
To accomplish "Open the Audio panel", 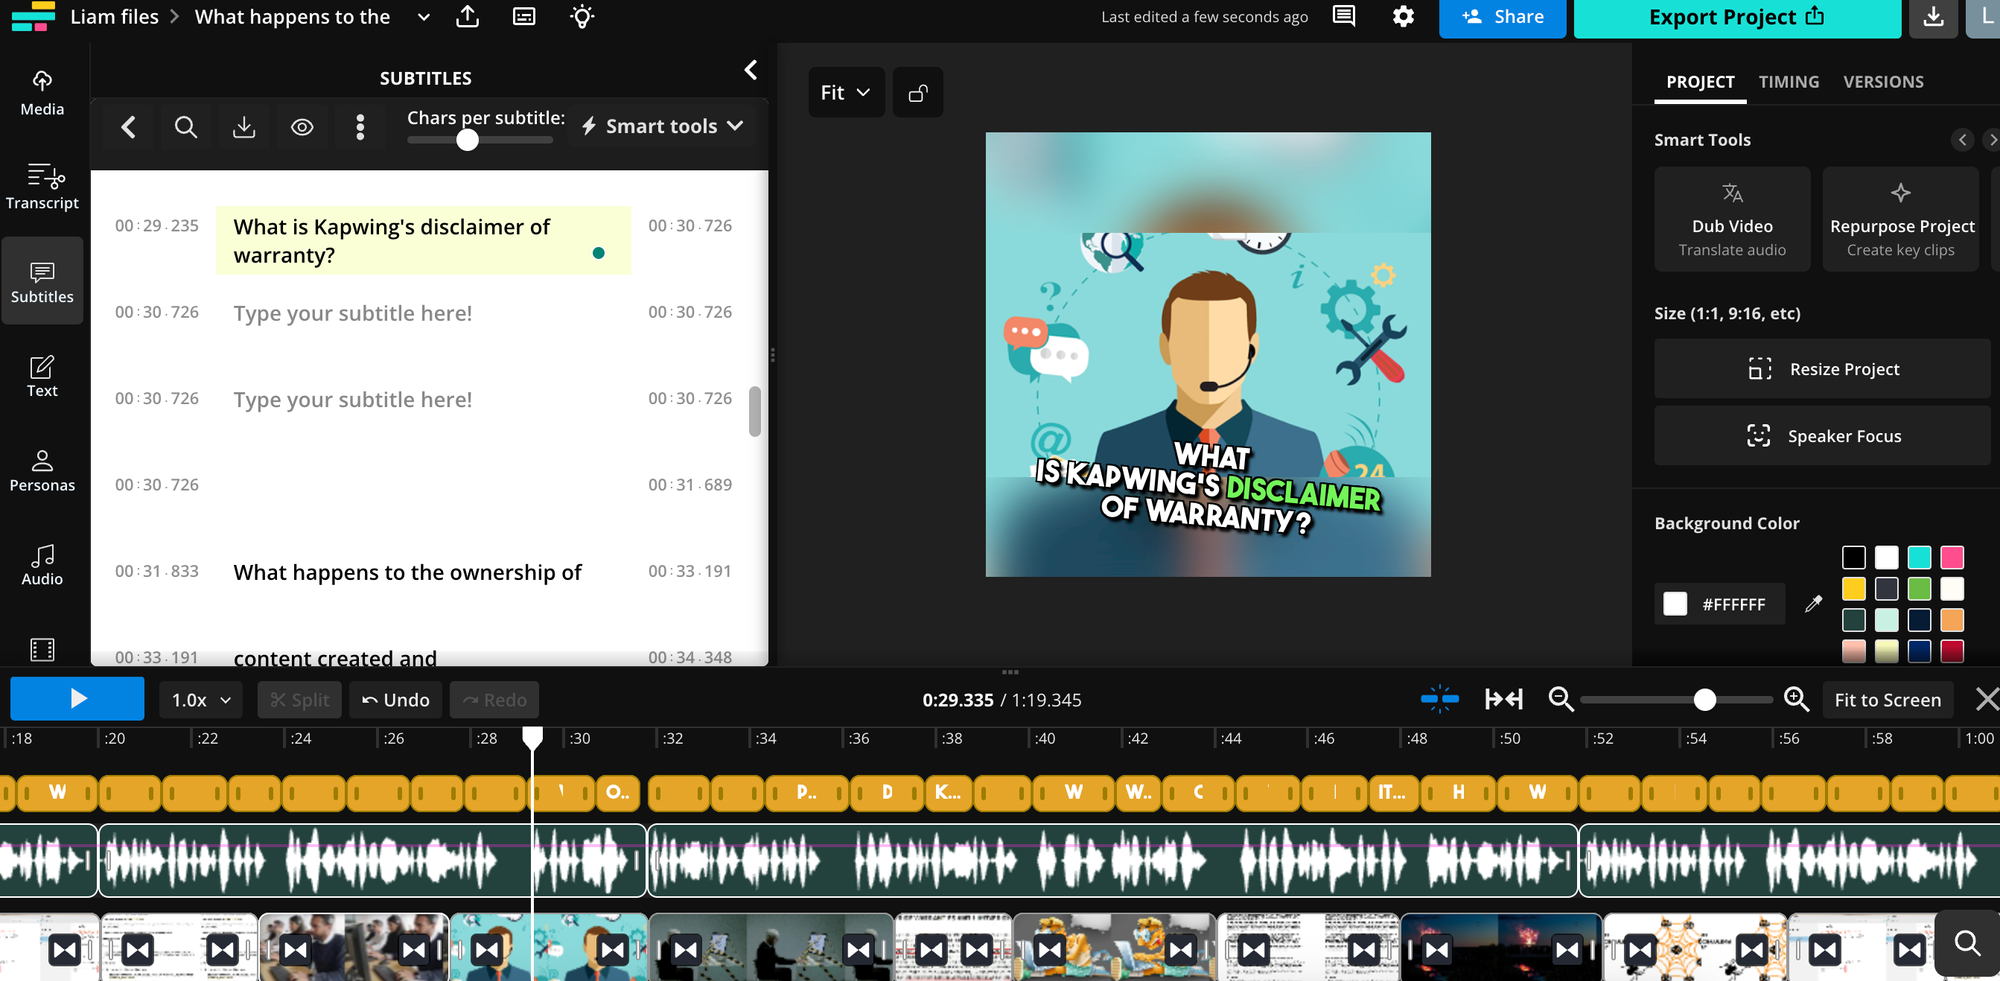I will tap(42, 563).
